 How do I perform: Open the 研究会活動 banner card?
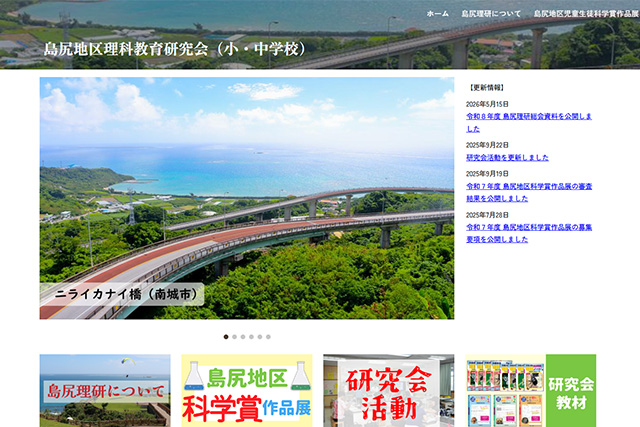tap(389, 391)
